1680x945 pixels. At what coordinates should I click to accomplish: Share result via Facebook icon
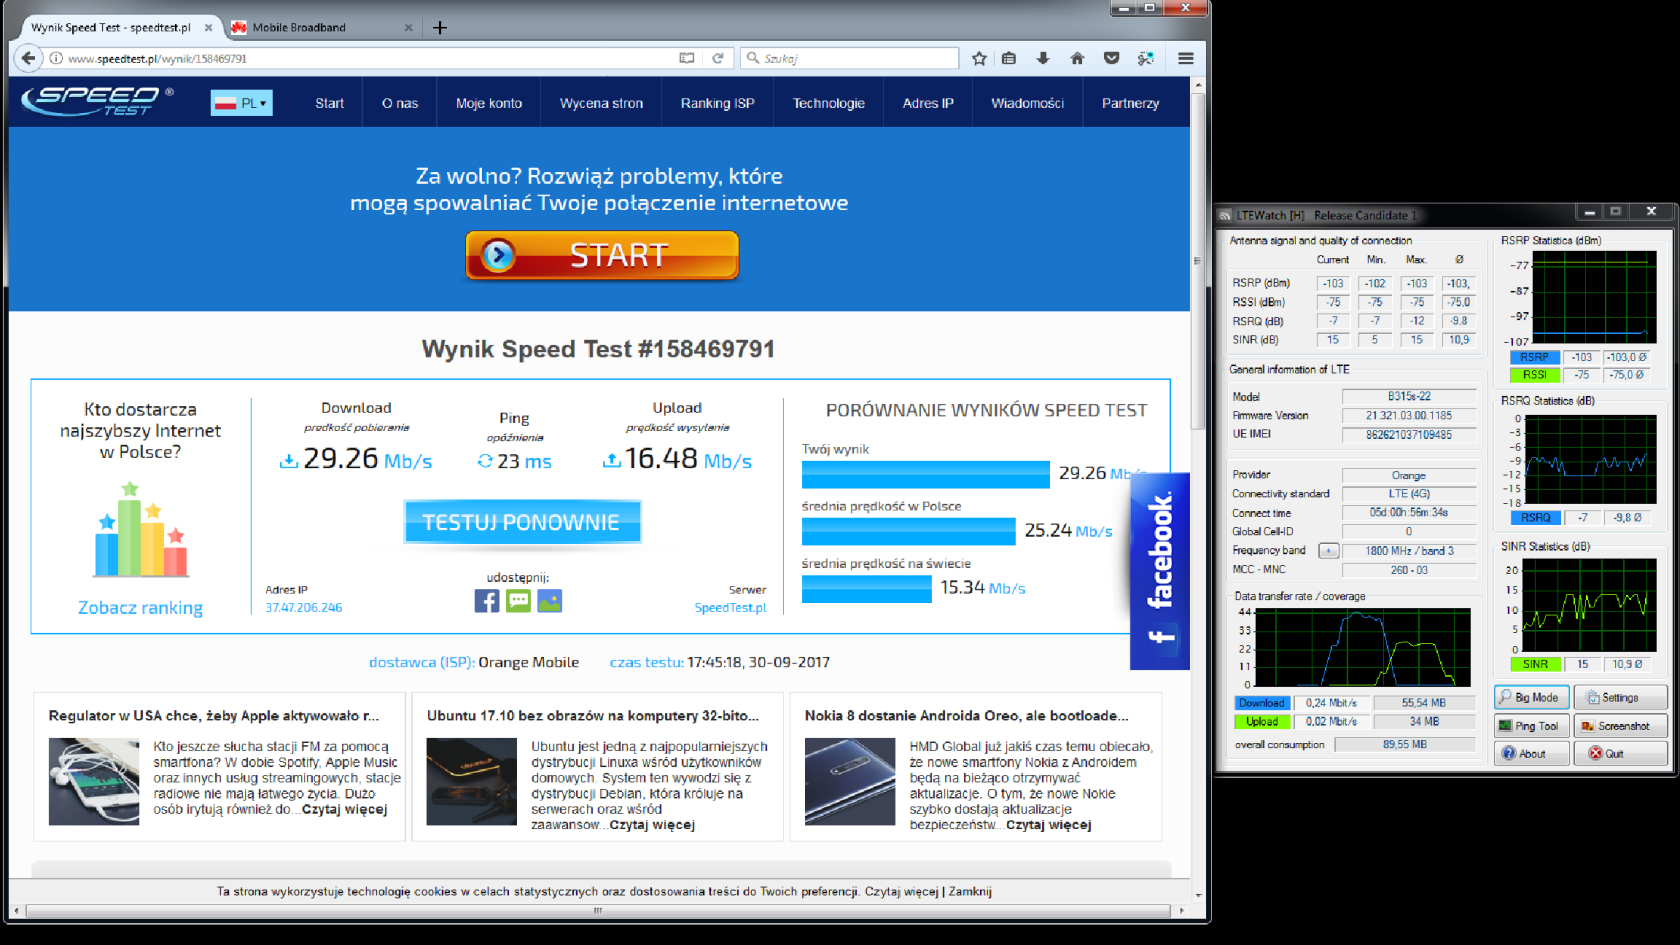click(x=487, y=601)
